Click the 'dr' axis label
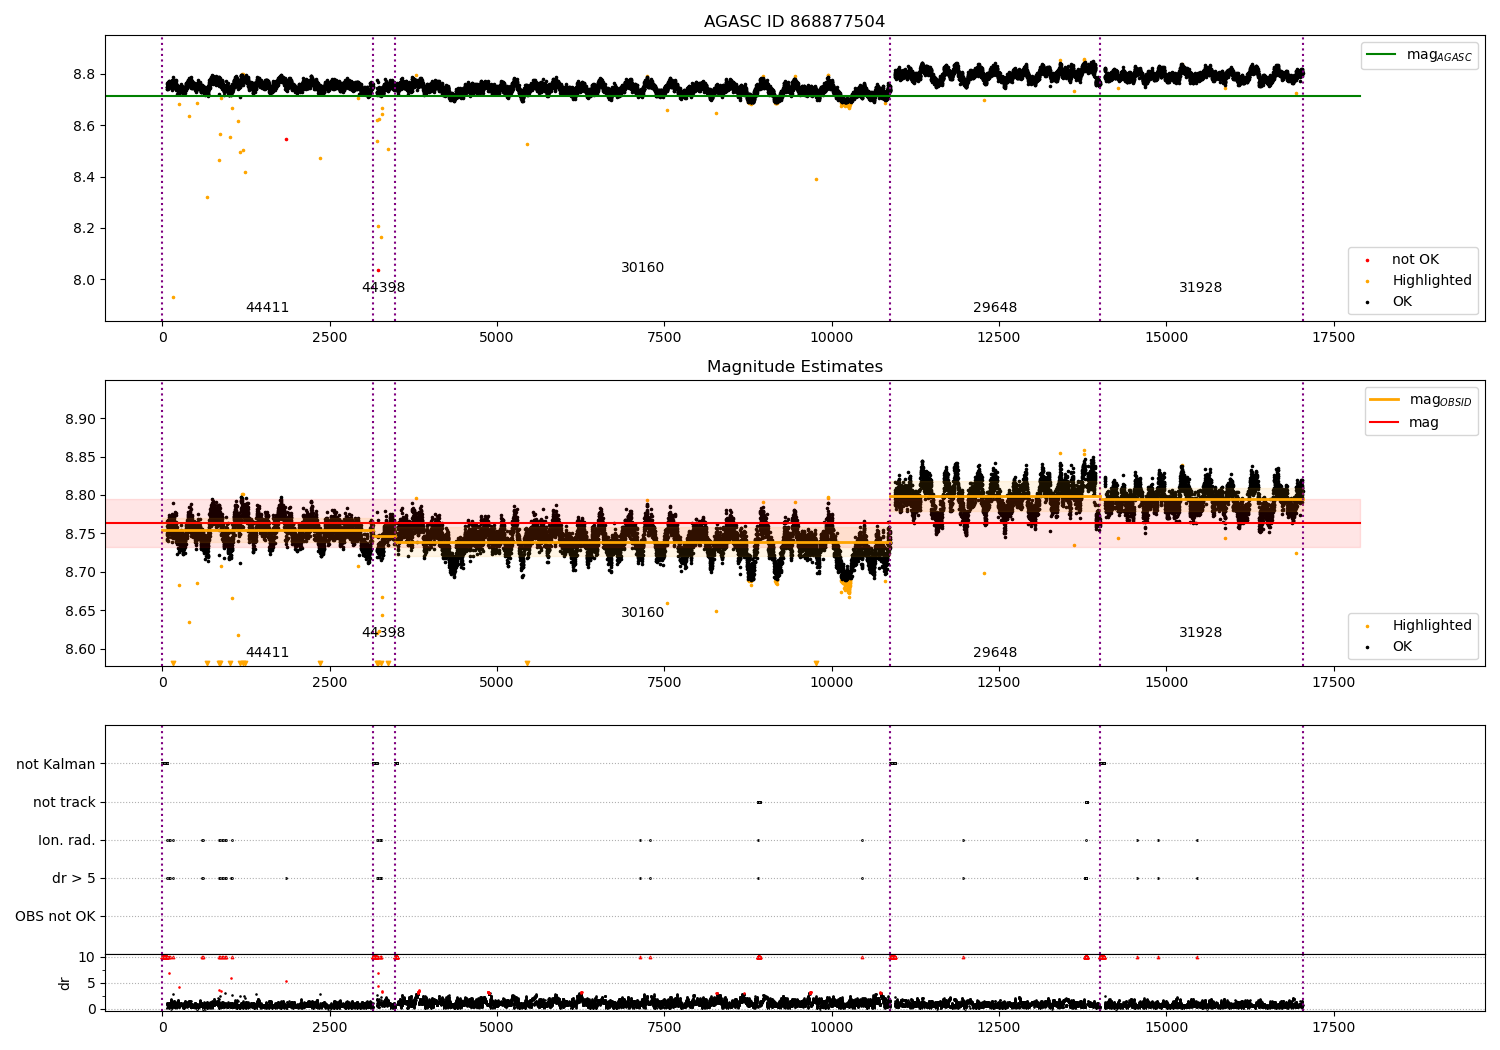The height and width of the screenshot is (1050, 1500). click(x=65, y=983)
